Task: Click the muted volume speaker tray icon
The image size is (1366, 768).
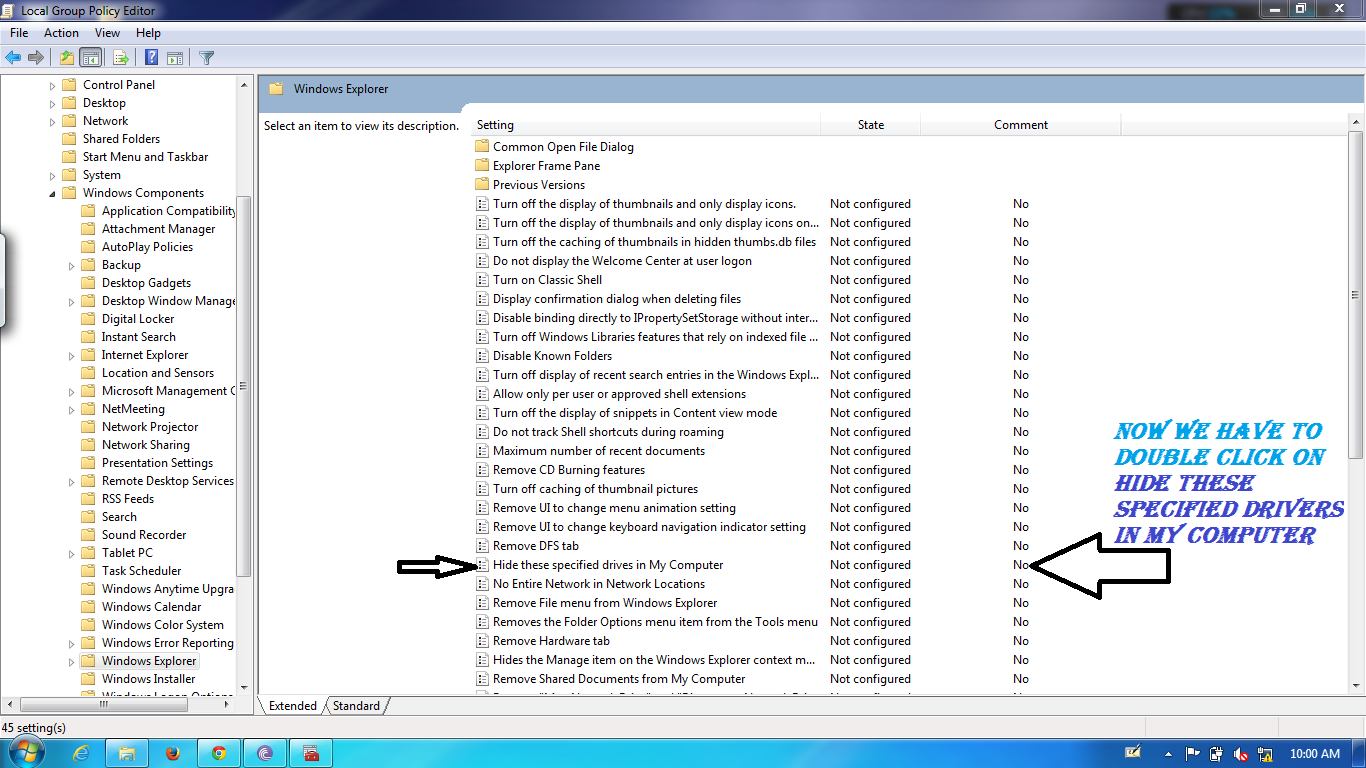Action: pos(1241,754)
